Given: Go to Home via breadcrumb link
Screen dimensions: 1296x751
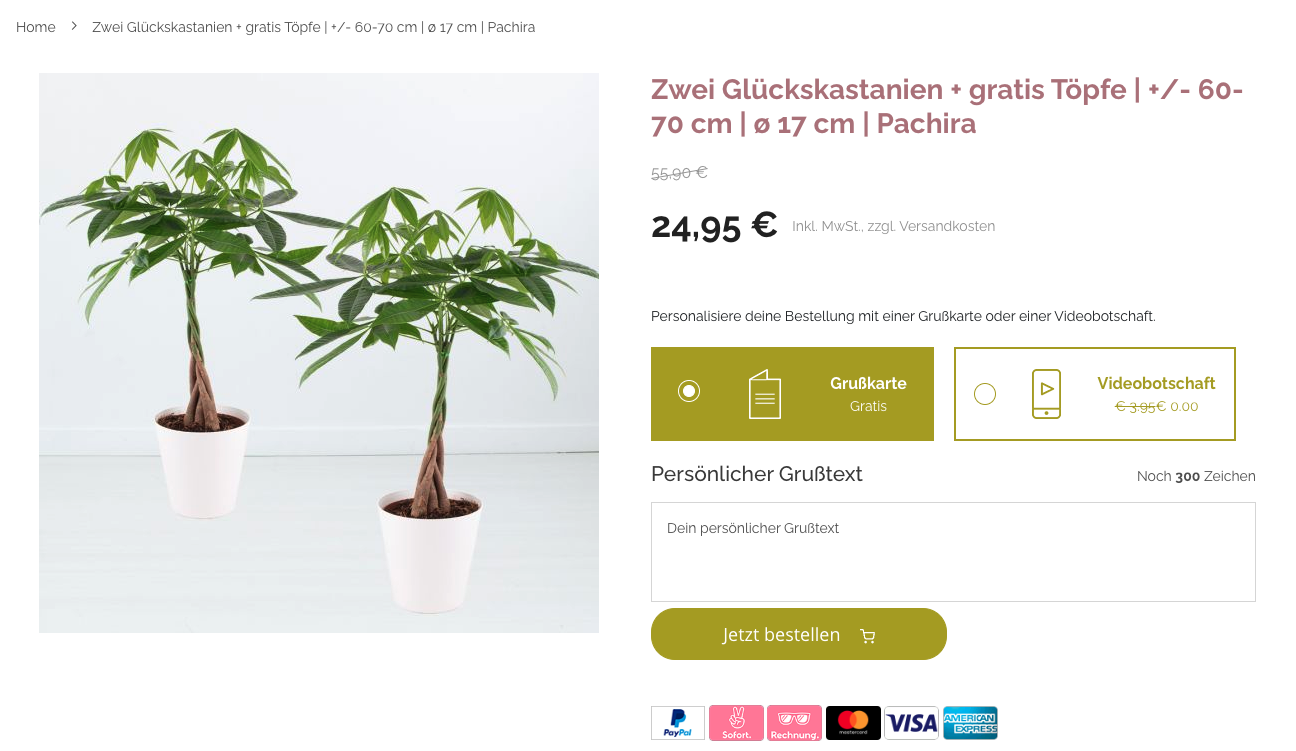Looking at the screenshot, I should pos(36,27).
